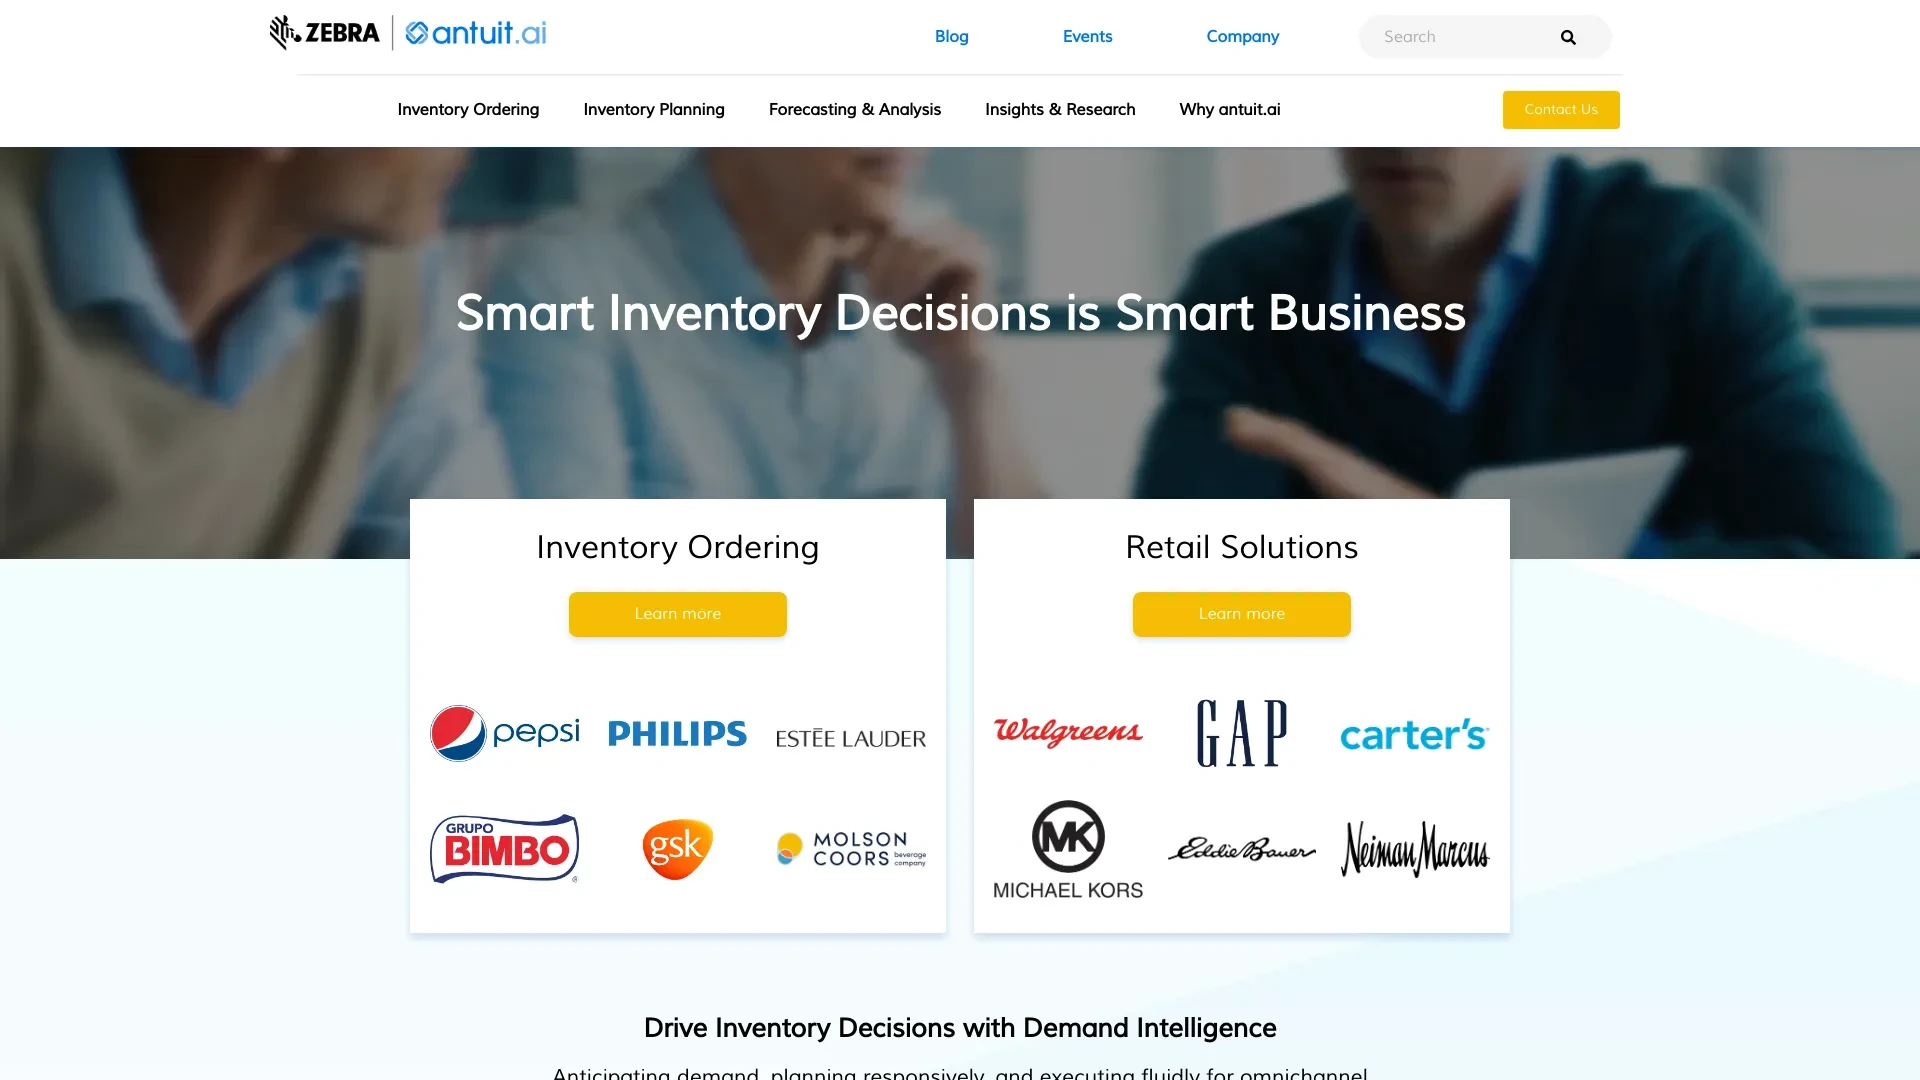1920x1080 pixels.
Task: Click the Neiman Marcus logo link
Action: click(1415, 848)
